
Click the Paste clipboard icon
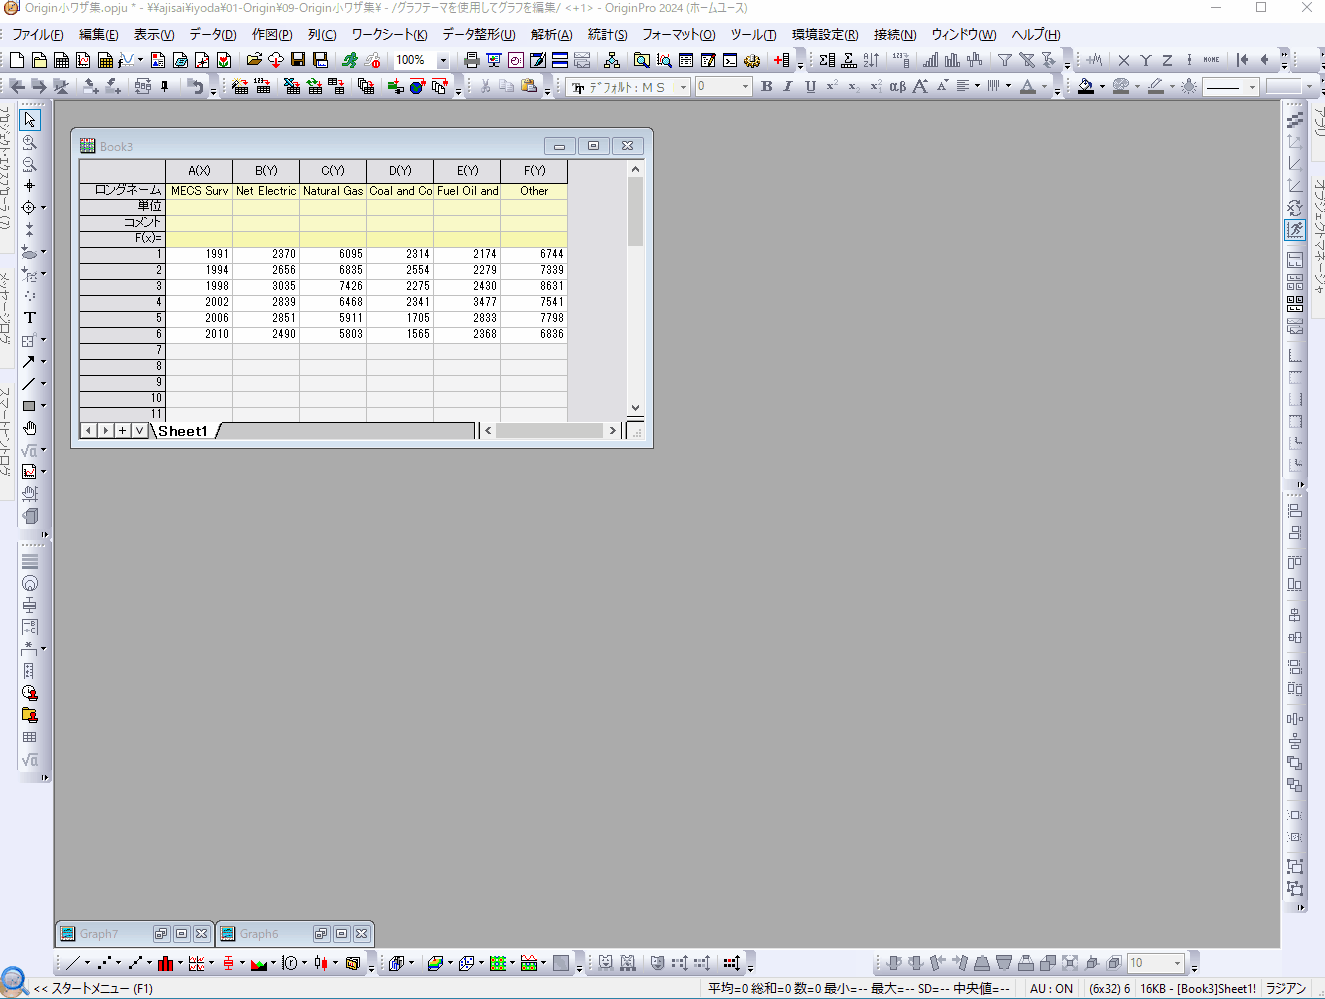(x=529, y=87)
